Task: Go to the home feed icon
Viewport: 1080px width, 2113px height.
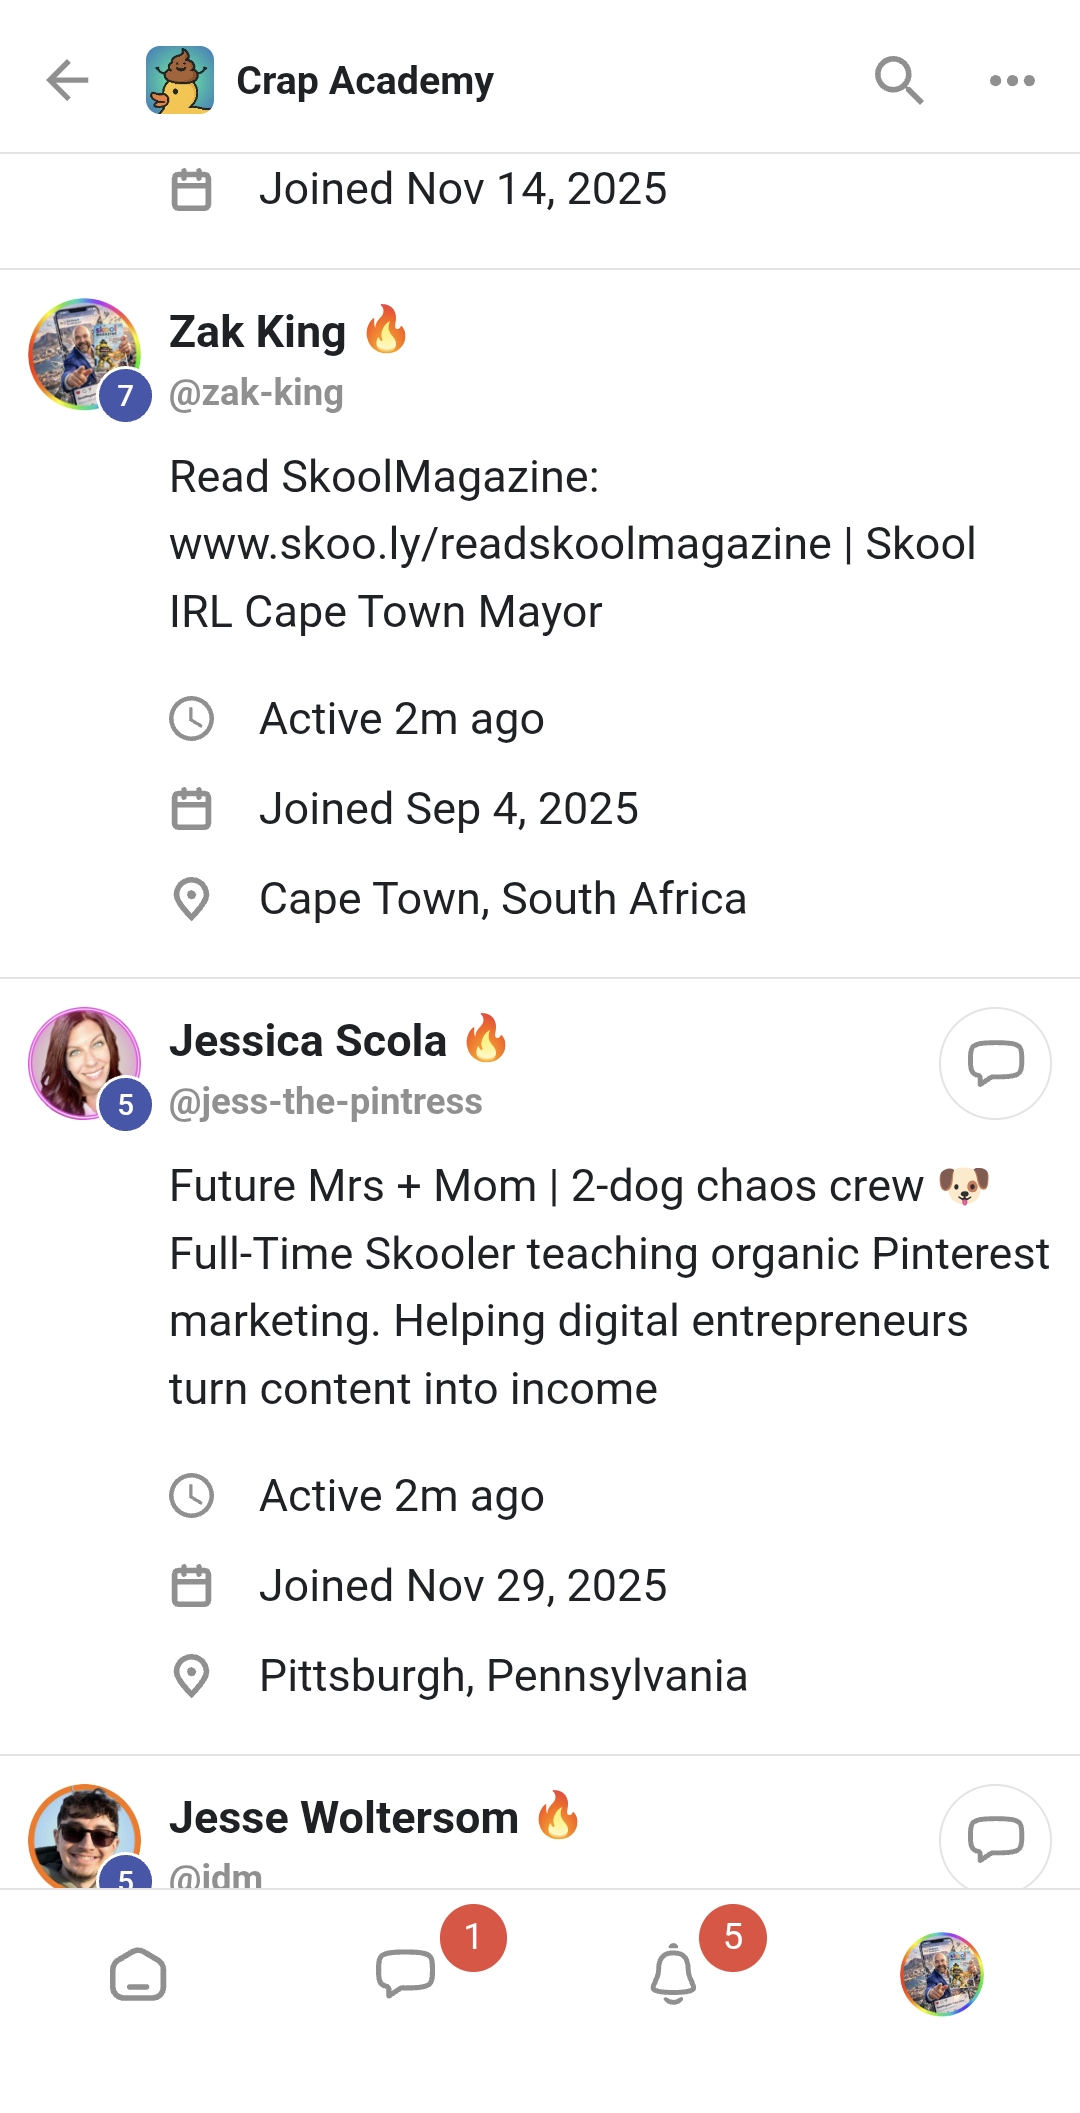Action: (138, 1974)
